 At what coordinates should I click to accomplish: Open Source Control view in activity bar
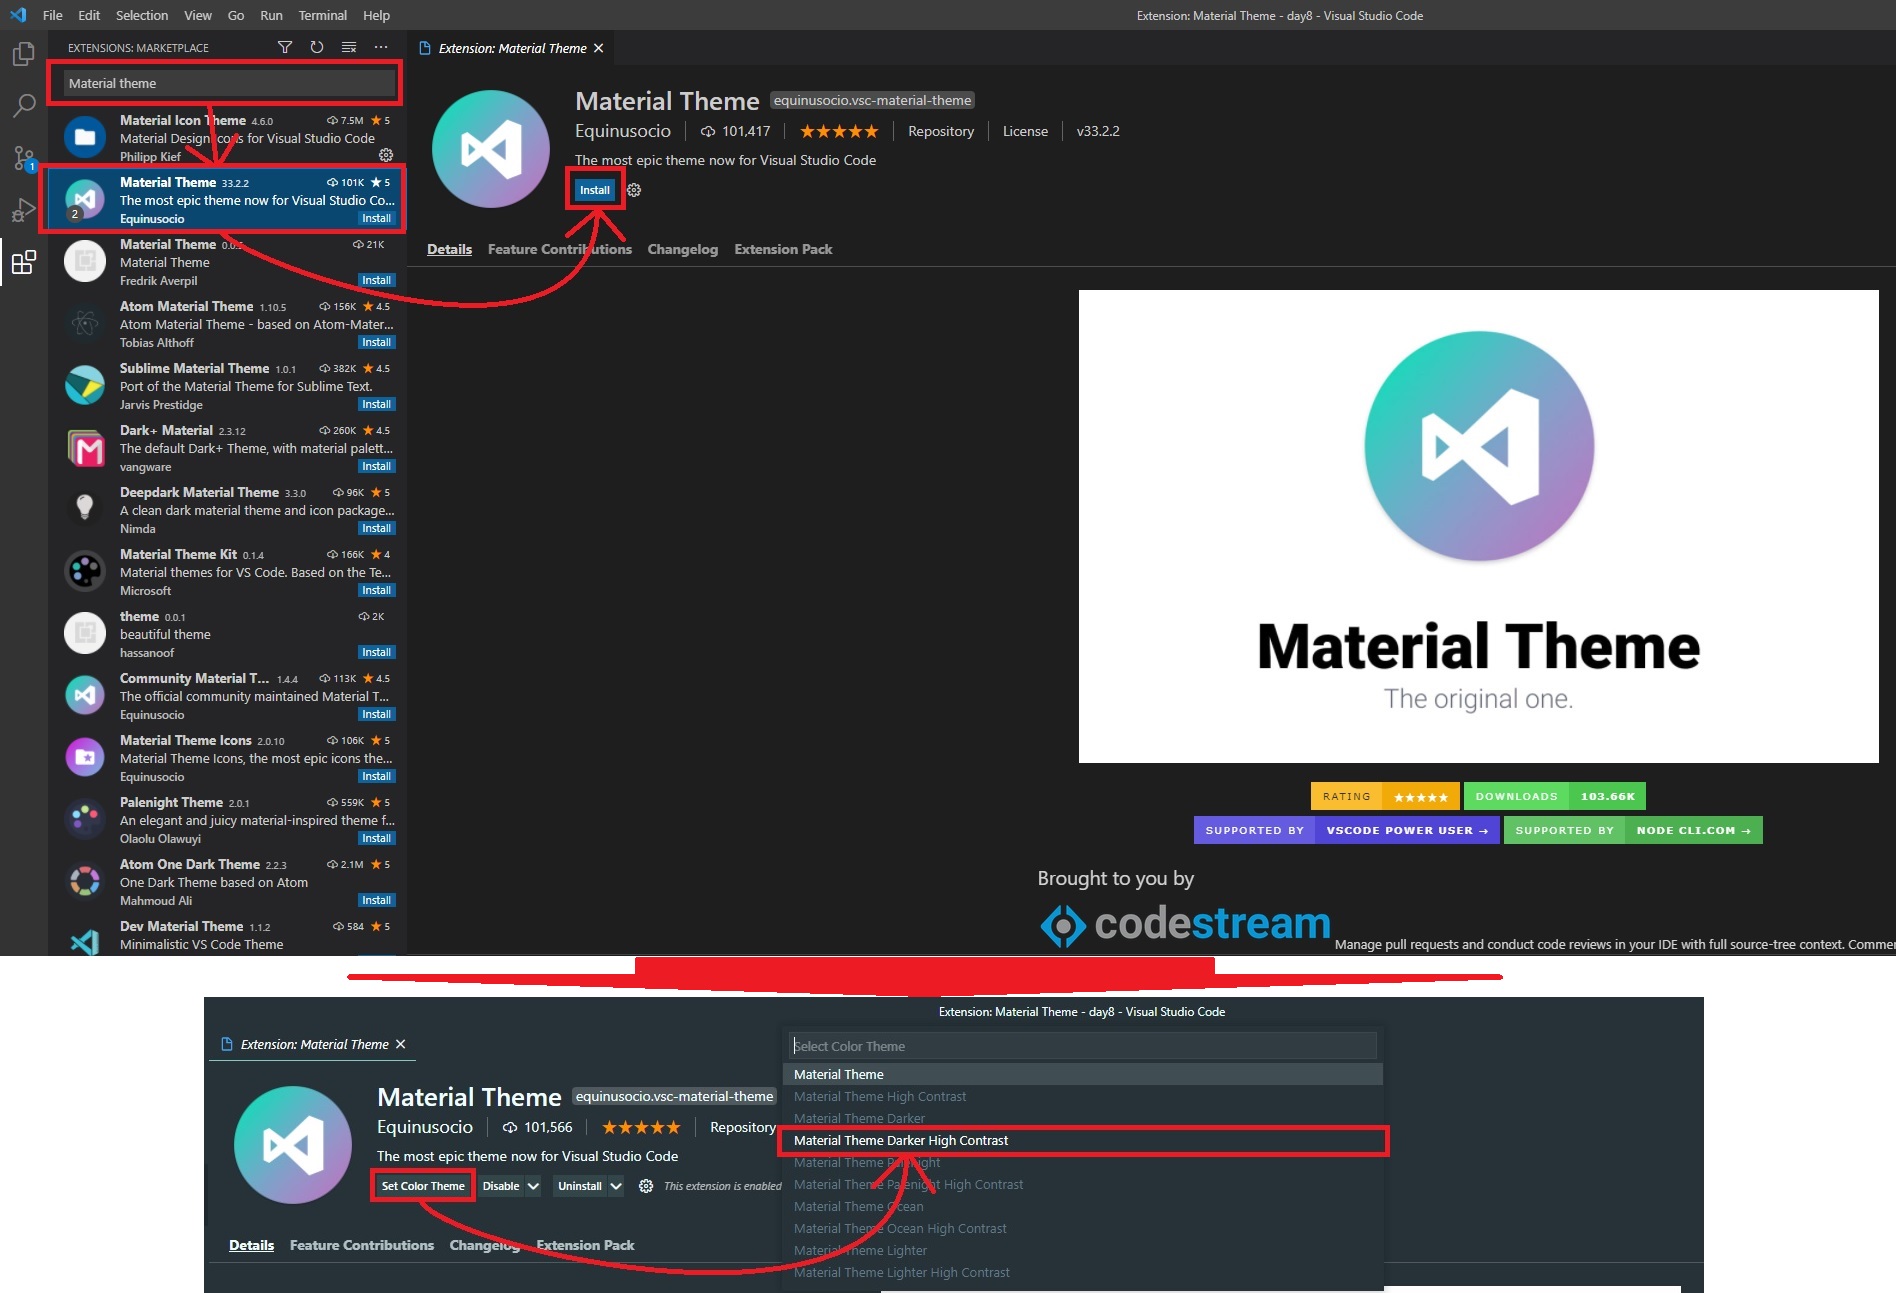click(x=23, y=158)
